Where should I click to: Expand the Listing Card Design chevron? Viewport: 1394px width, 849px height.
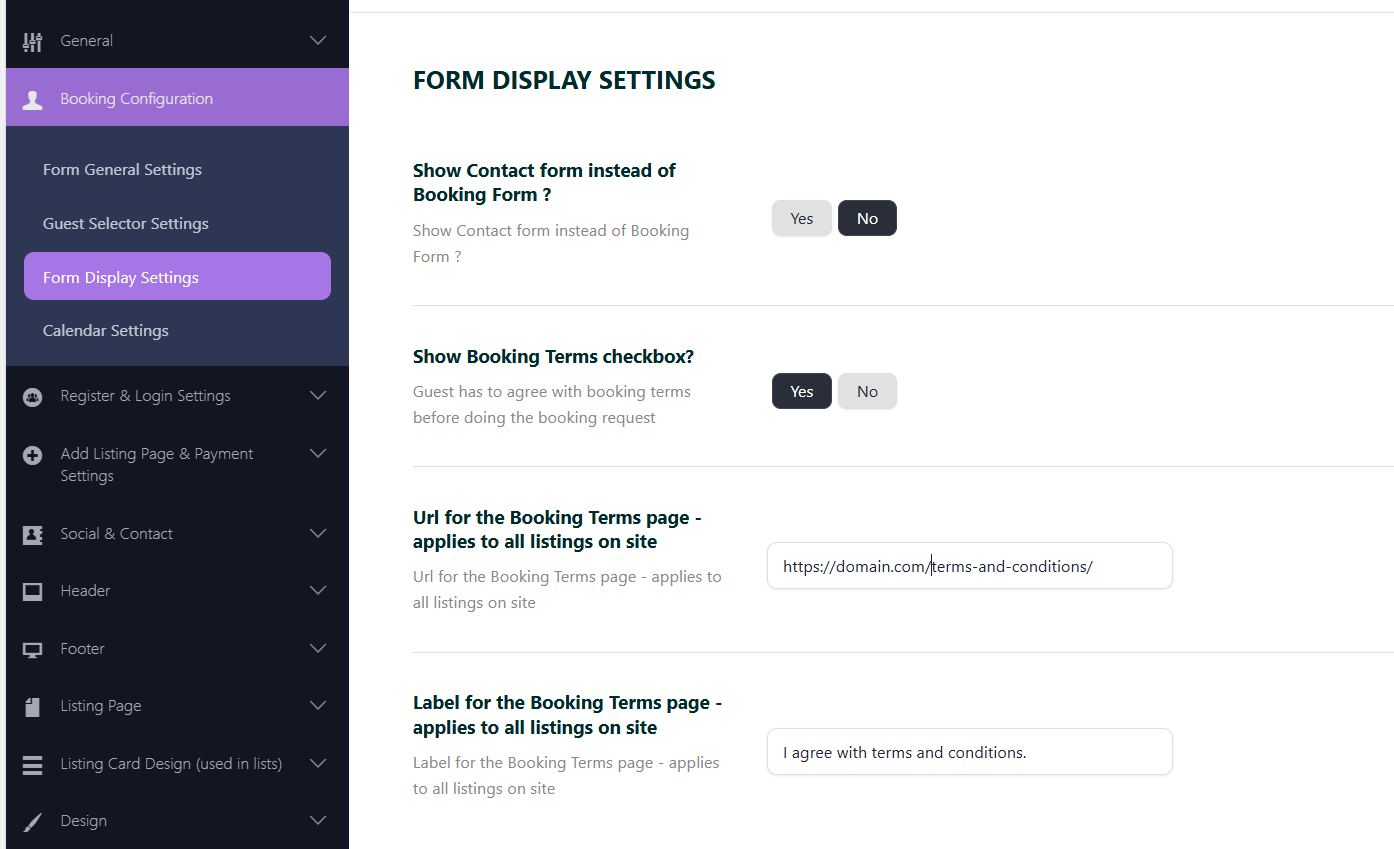pos(318,764)
